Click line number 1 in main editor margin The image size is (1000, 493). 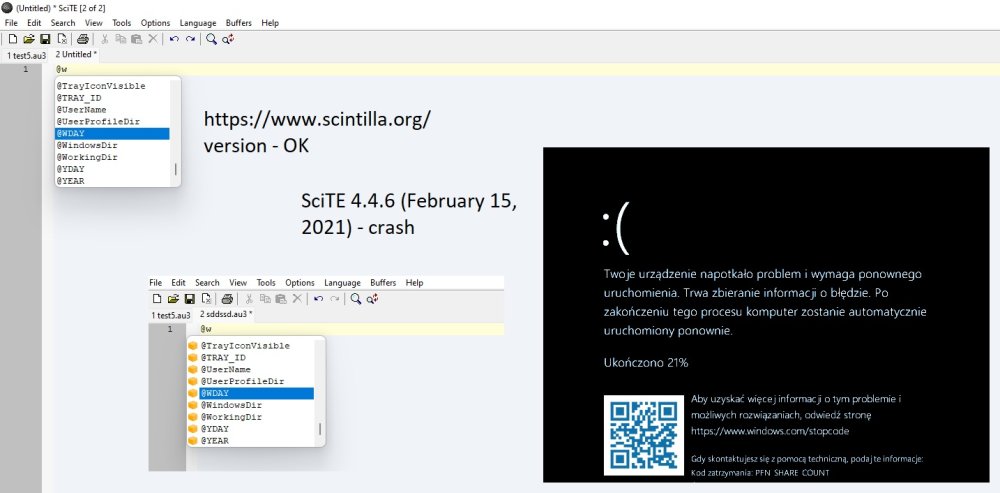click(26, 69)
